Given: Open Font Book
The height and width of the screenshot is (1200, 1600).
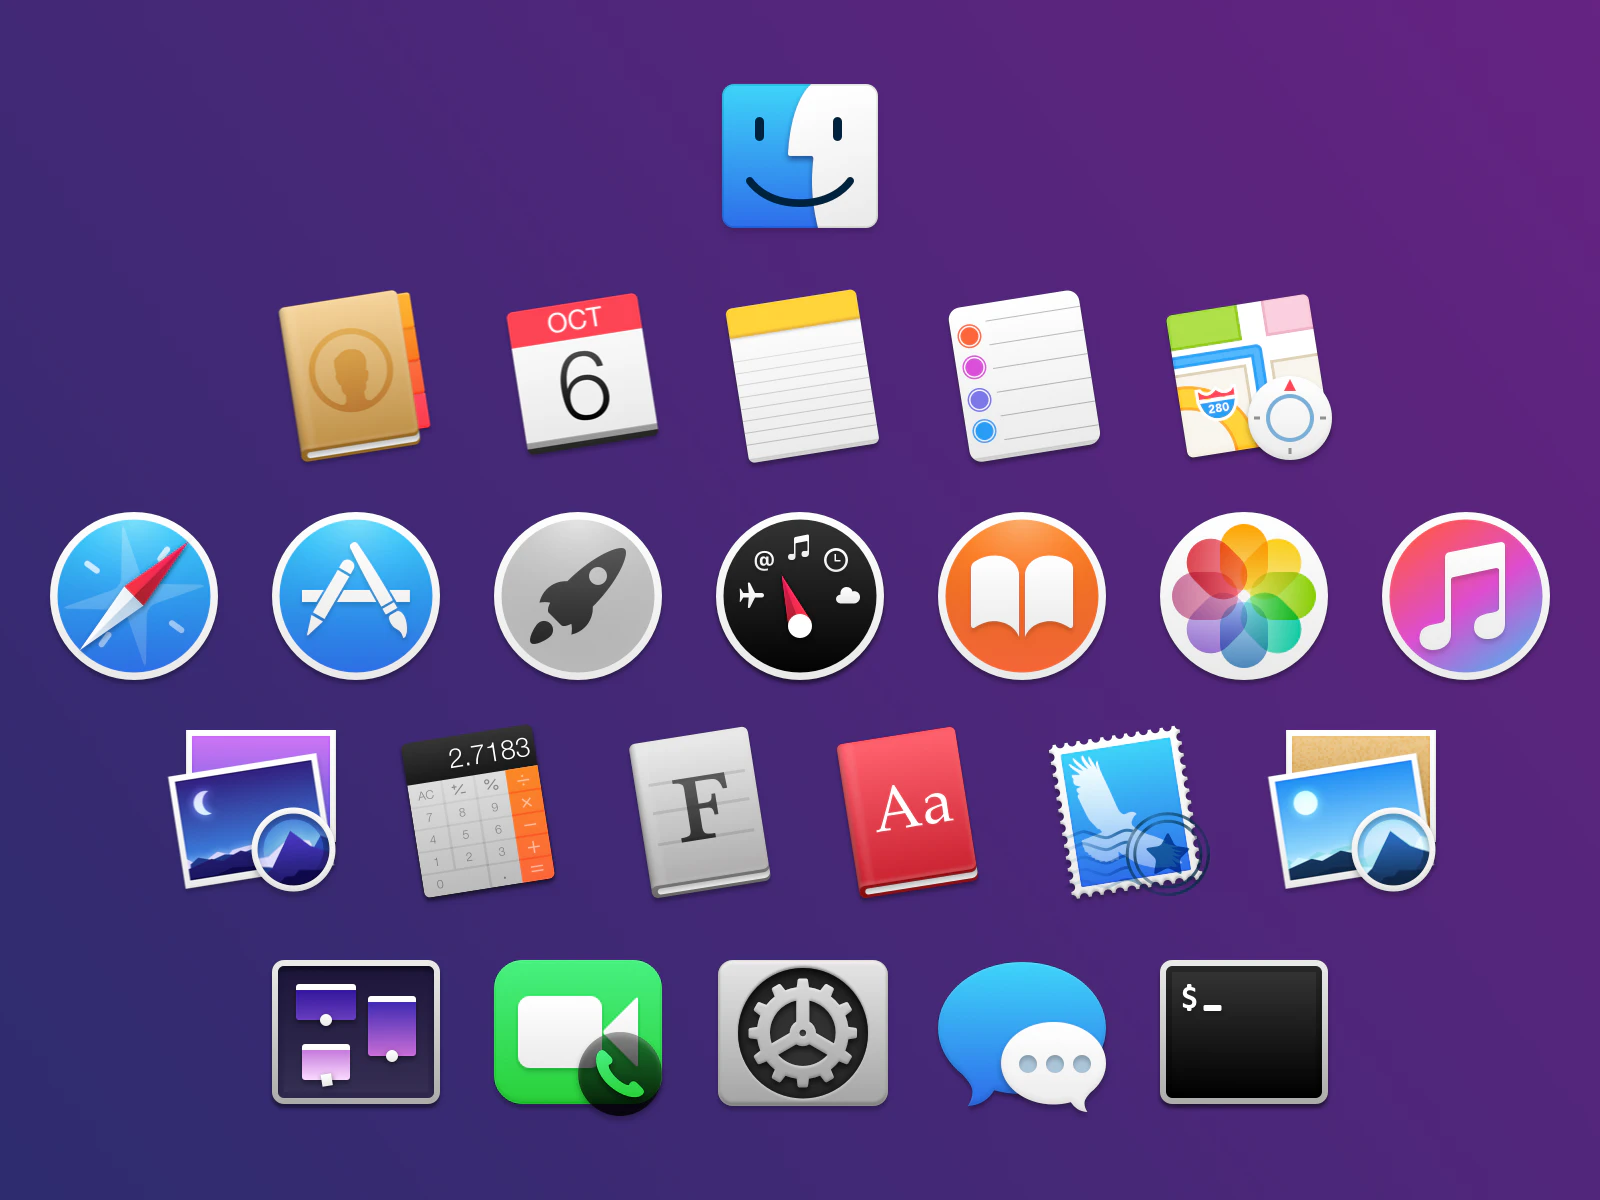Looking at the screenshot, I should pyautogui.click(x=698, y=812).
